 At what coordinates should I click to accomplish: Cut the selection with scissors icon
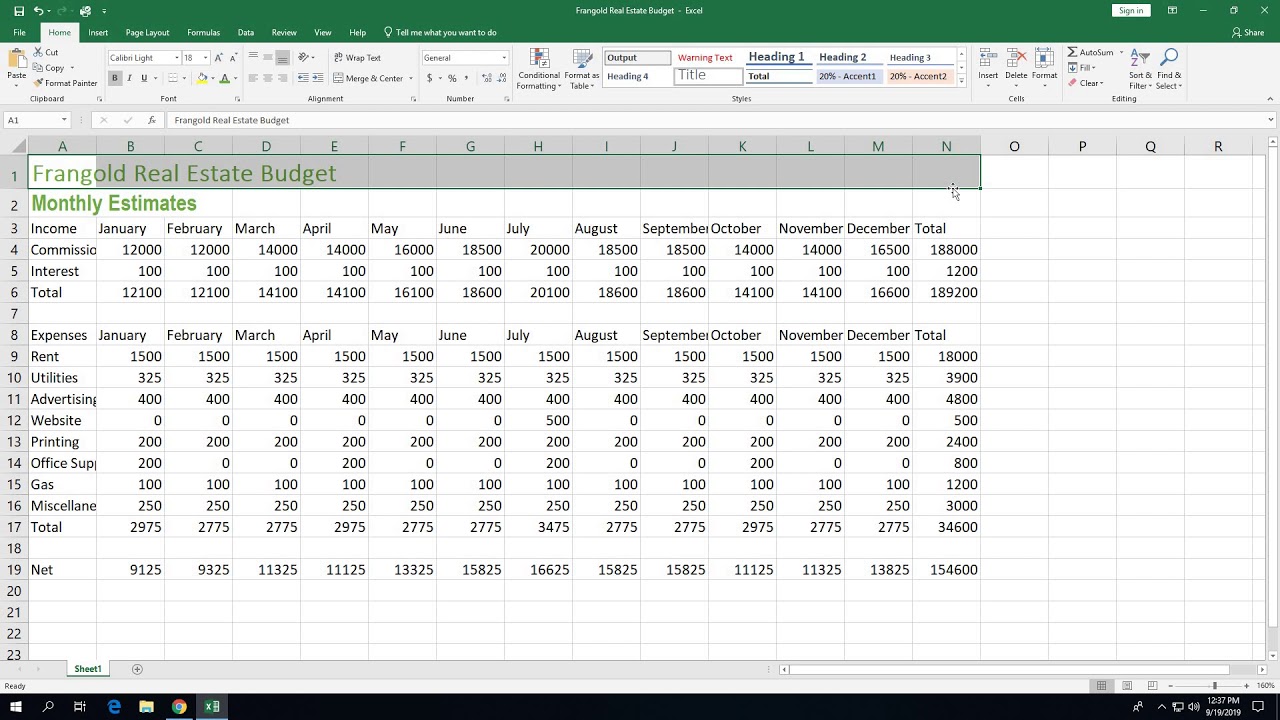[38, 52]
